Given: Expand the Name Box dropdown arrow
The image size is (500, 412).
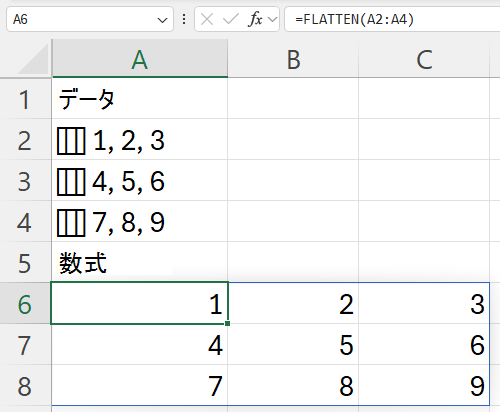Looking at the screenshot, I should (x=162, y=20).
